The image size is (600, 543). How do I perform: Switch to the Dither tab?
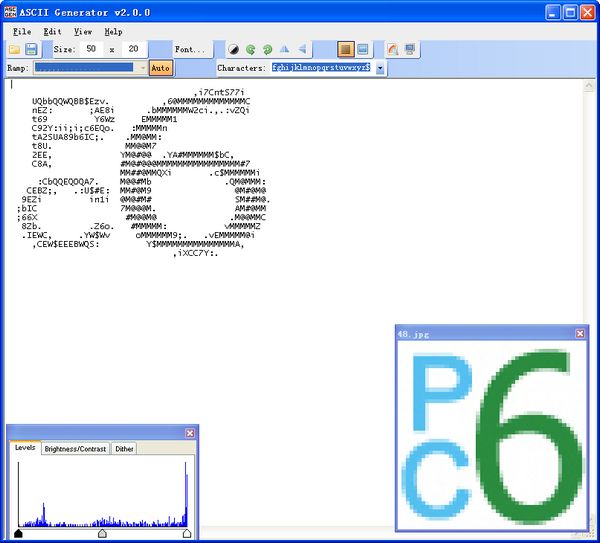coord(124,448)
